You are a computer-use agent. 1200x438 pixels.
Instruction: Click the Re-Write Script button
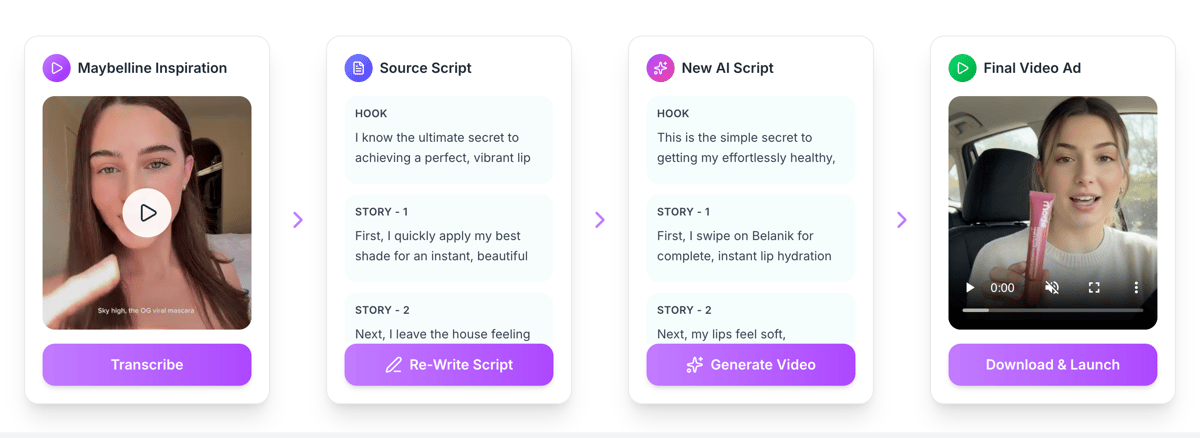point(449,365)
